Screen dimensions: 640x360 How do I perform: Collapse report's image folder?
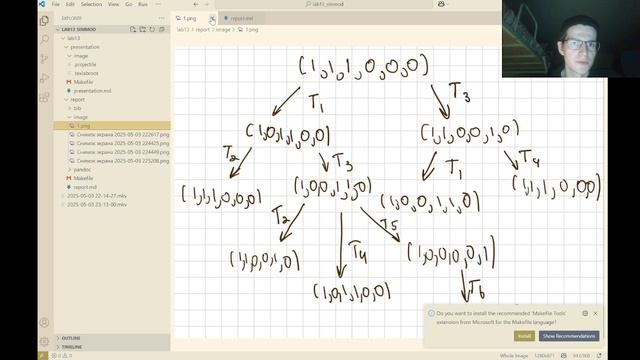(x=112, y=117)
